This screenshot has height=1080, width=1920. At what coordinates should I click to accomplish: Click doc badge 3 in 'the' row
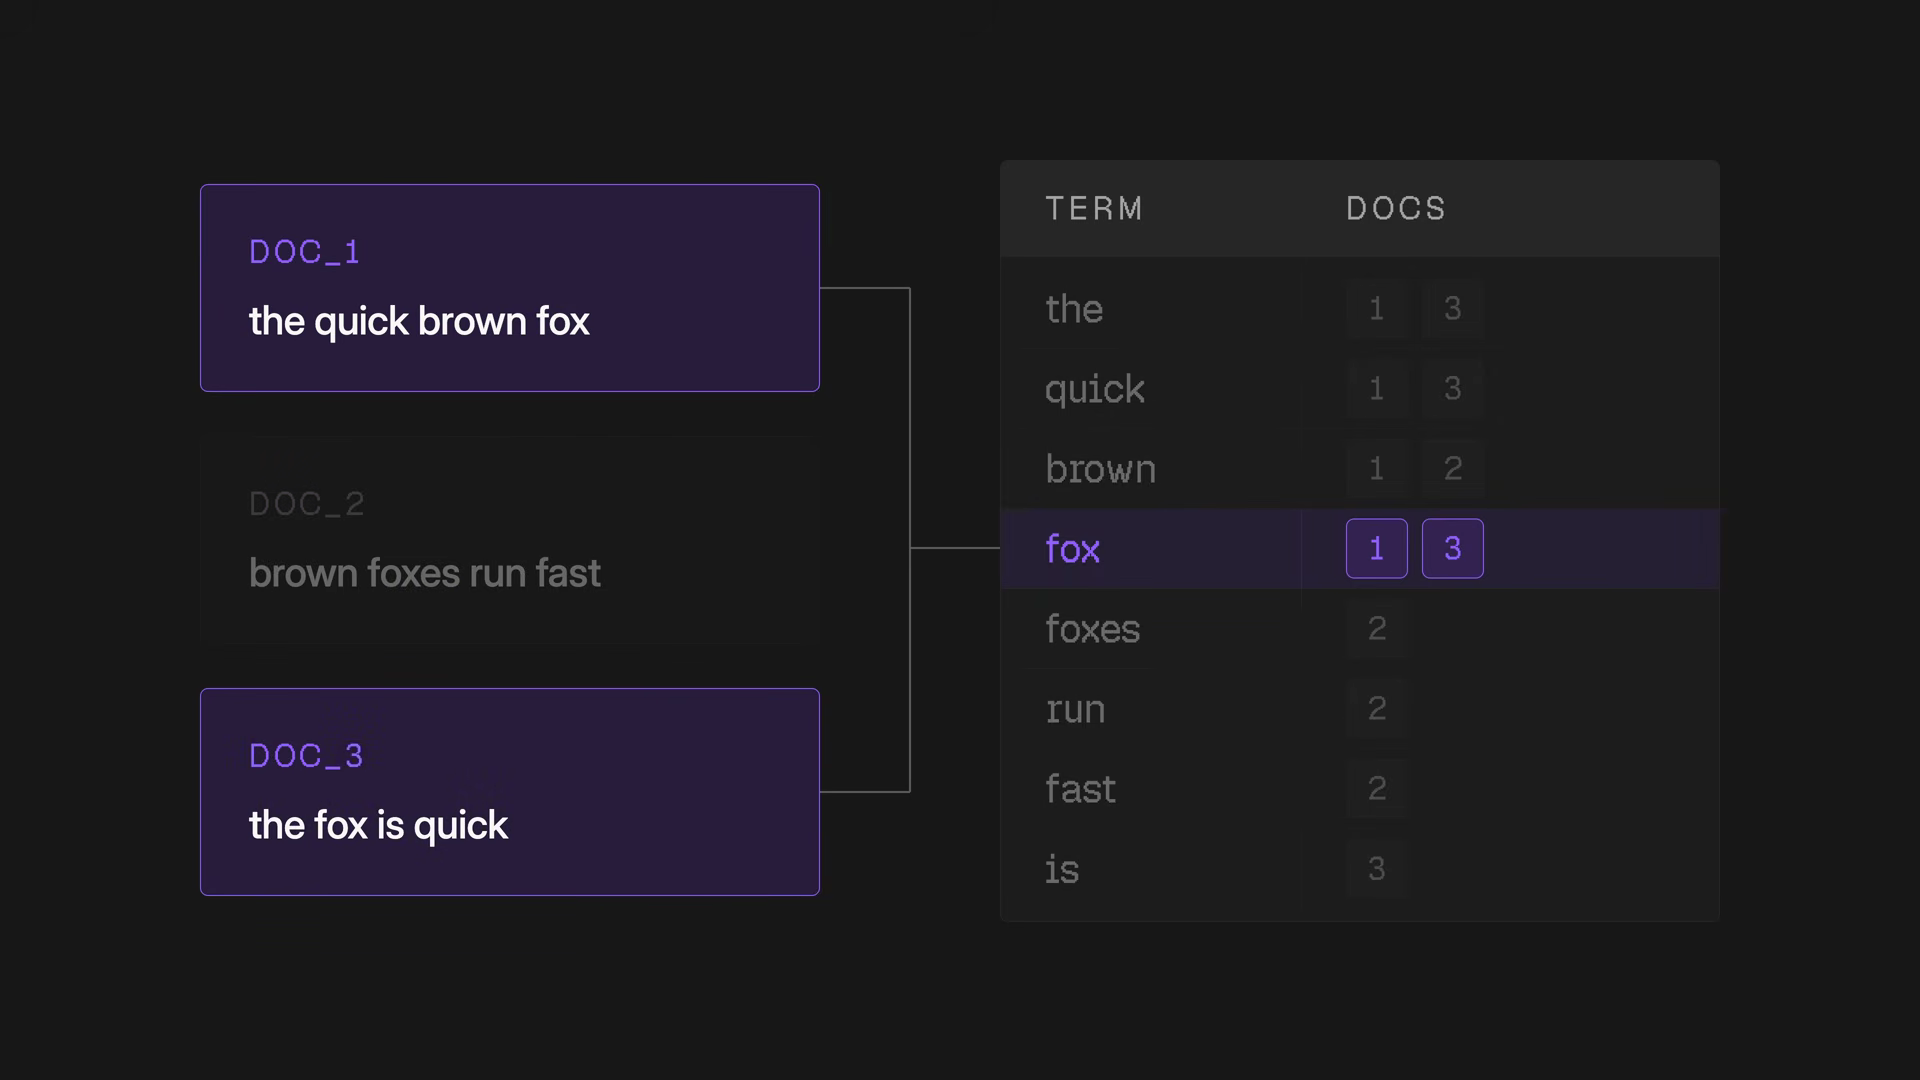click(x=1453, y=308)
